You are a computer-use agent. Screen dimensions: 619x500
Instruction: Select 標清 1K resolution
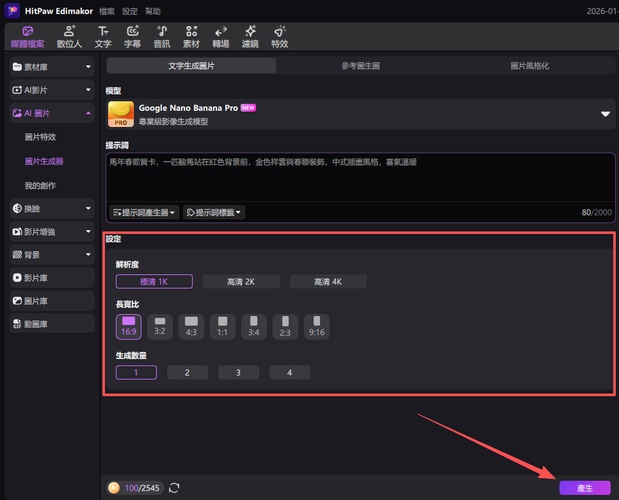pos(154,281)
